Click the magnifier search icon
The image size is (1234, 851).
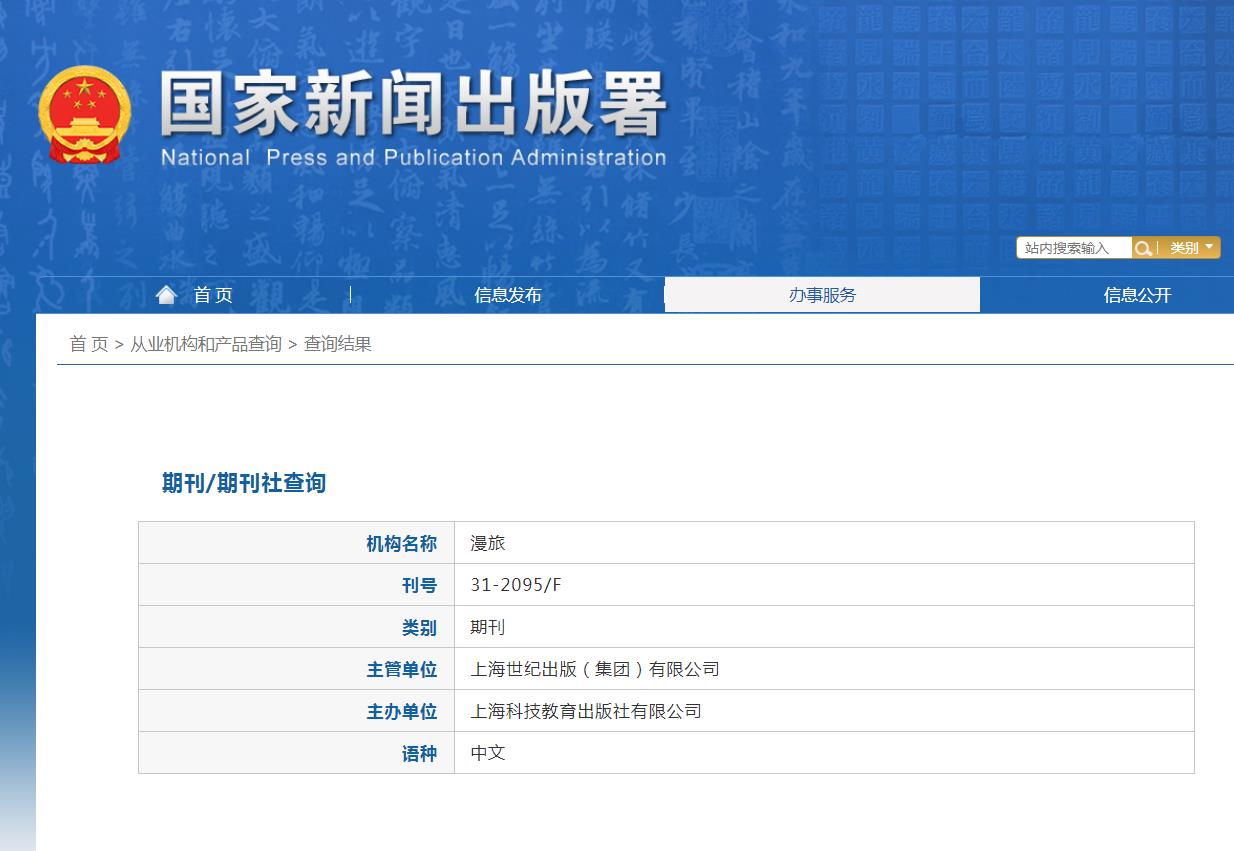1144,247
